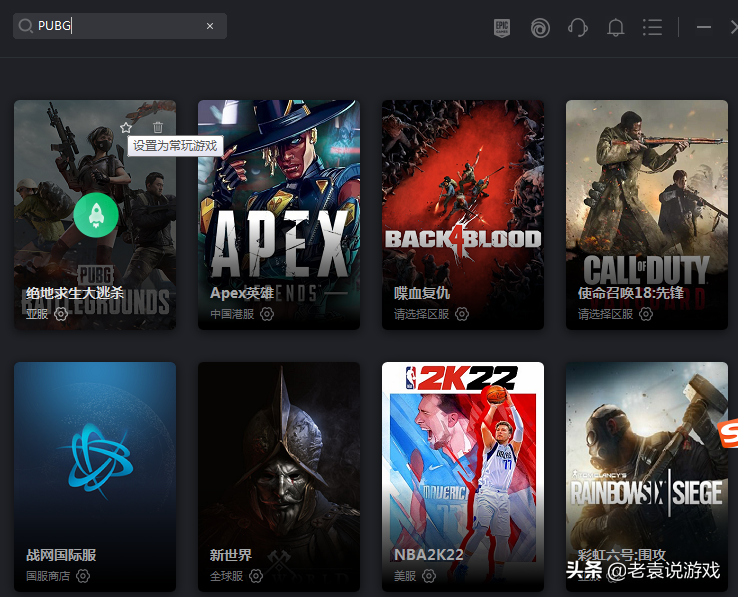Select the Call of Duty Vanguard card
Image resolution: width=738 pixels, height=597 pixels.
(x=647, y=215)
